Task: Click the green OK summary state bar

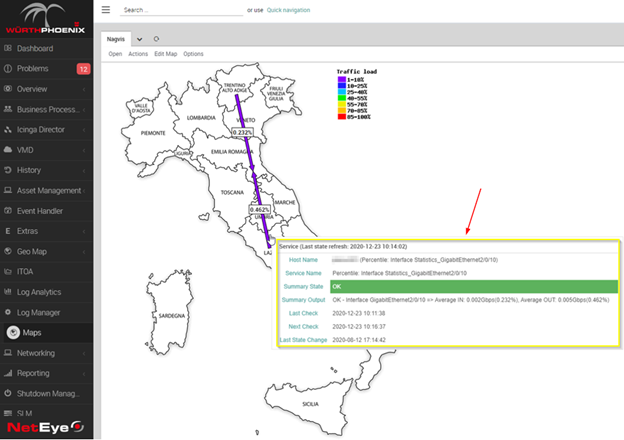Action: (474, 286)
